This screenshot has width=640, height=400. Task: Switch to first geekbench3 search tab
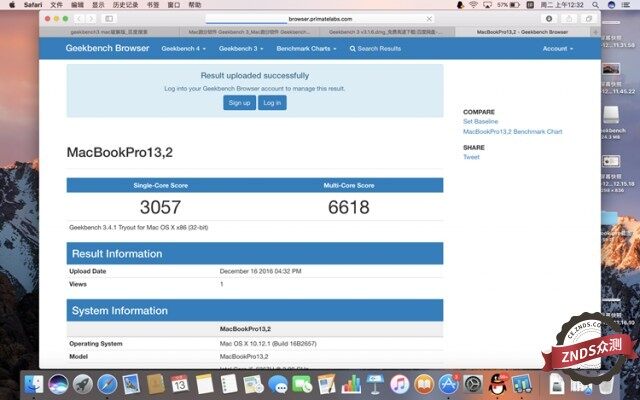point(109,32)
